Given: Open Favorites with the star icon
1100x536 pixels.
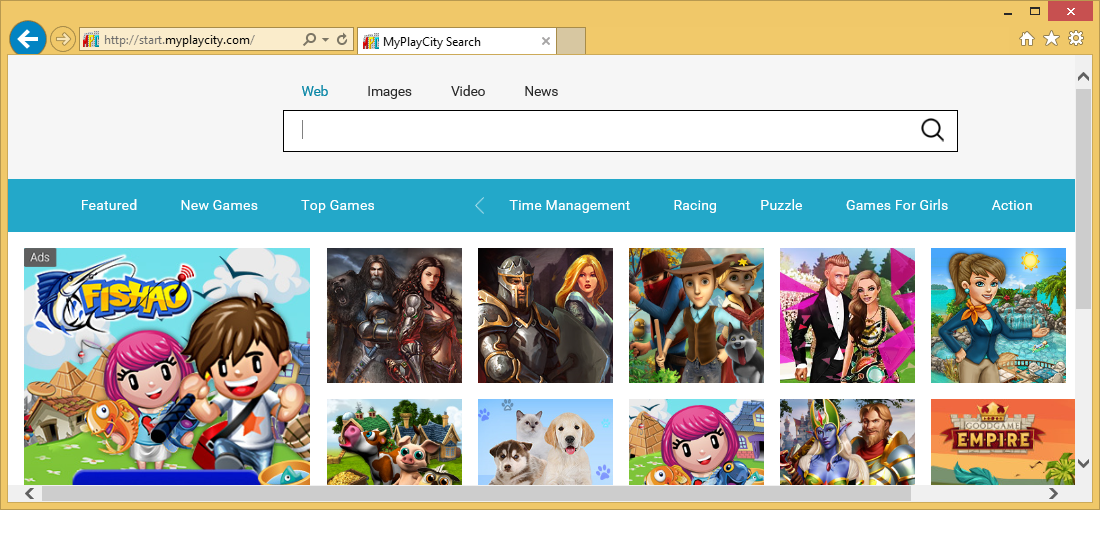Looking at the screenshot, I should [1051, 39].
